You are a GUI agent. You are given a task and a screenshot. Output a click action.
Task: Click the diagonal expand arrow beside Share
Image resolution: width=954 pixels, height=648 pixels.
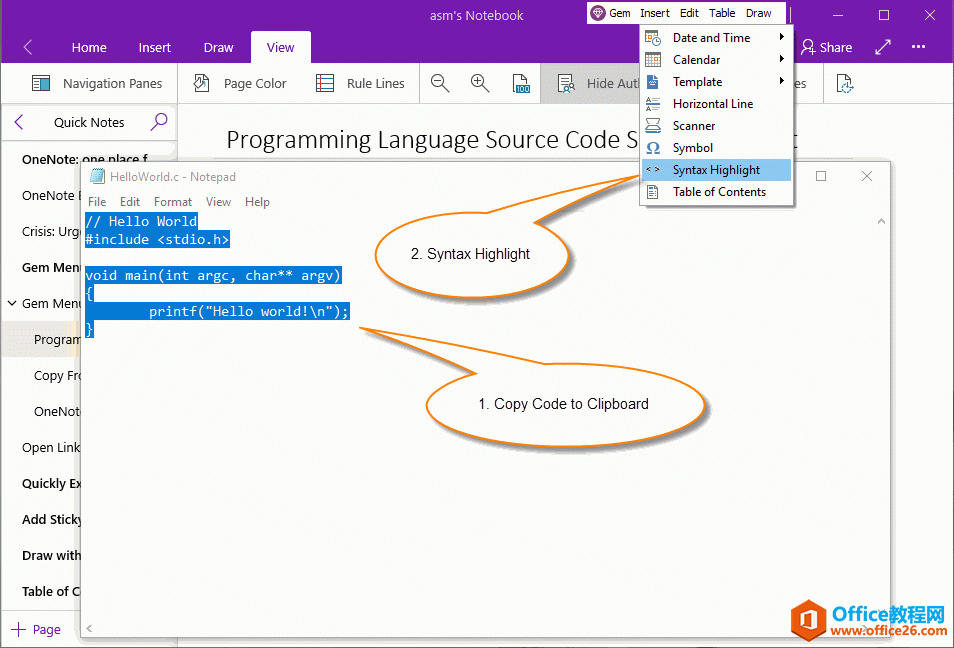881,46
